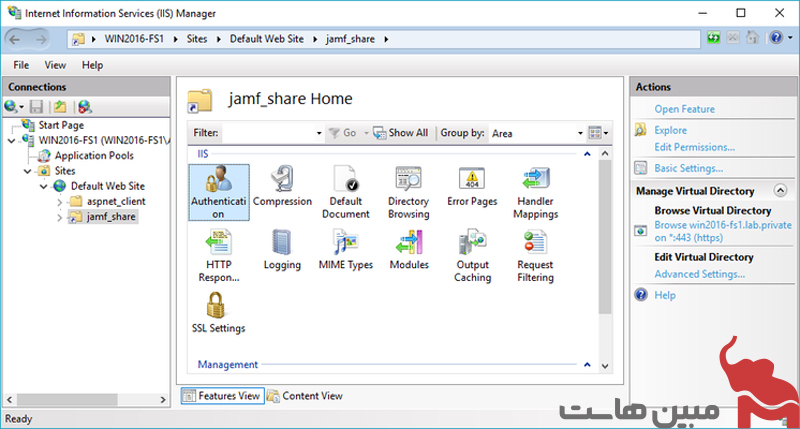Open the Default Document feature

(x=345, y=192)
